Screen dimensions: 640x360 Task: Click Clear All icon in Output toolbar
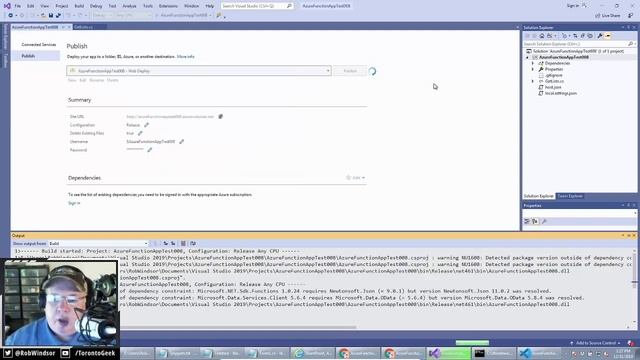coord(183,243)
